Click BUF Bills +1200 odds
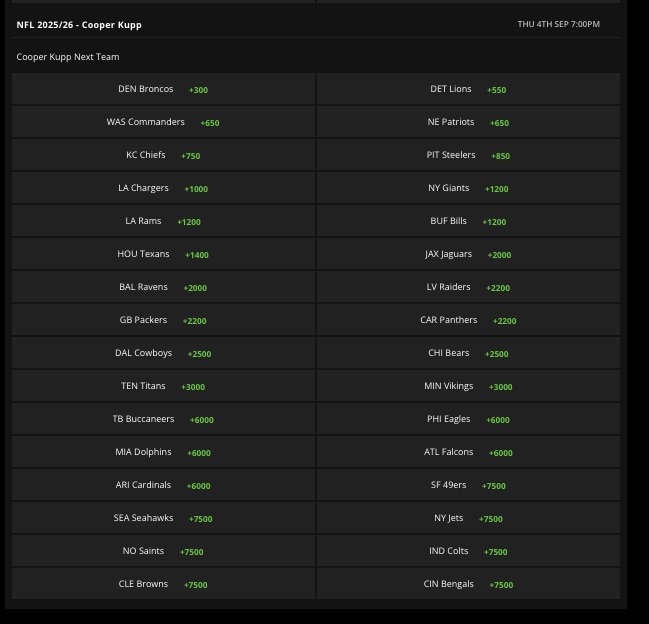The width and height of the screenshot is (649, 624). pyautogui.click(x=468, y=221)
